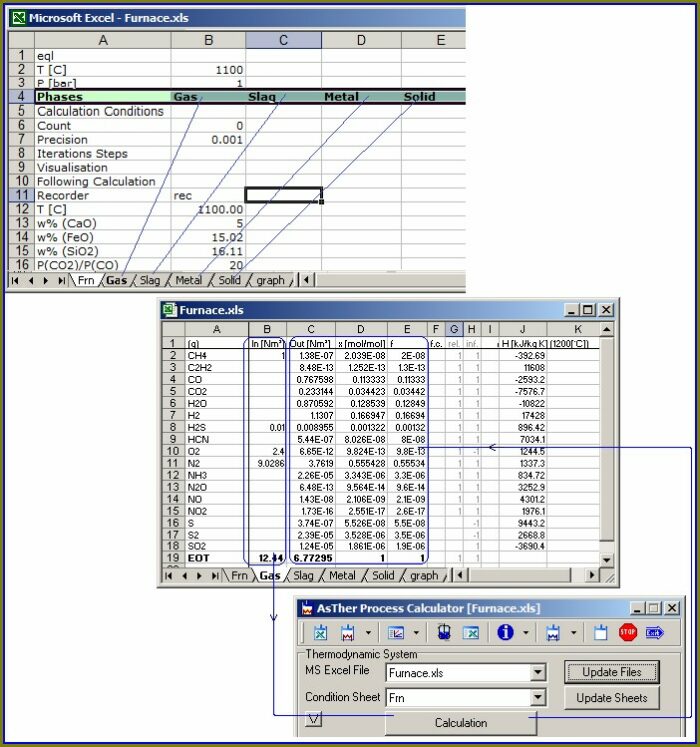This screenshot has width=700, height=747.
Task: Go to next sheet in Furnace.xls window
Action: [199, 575]
